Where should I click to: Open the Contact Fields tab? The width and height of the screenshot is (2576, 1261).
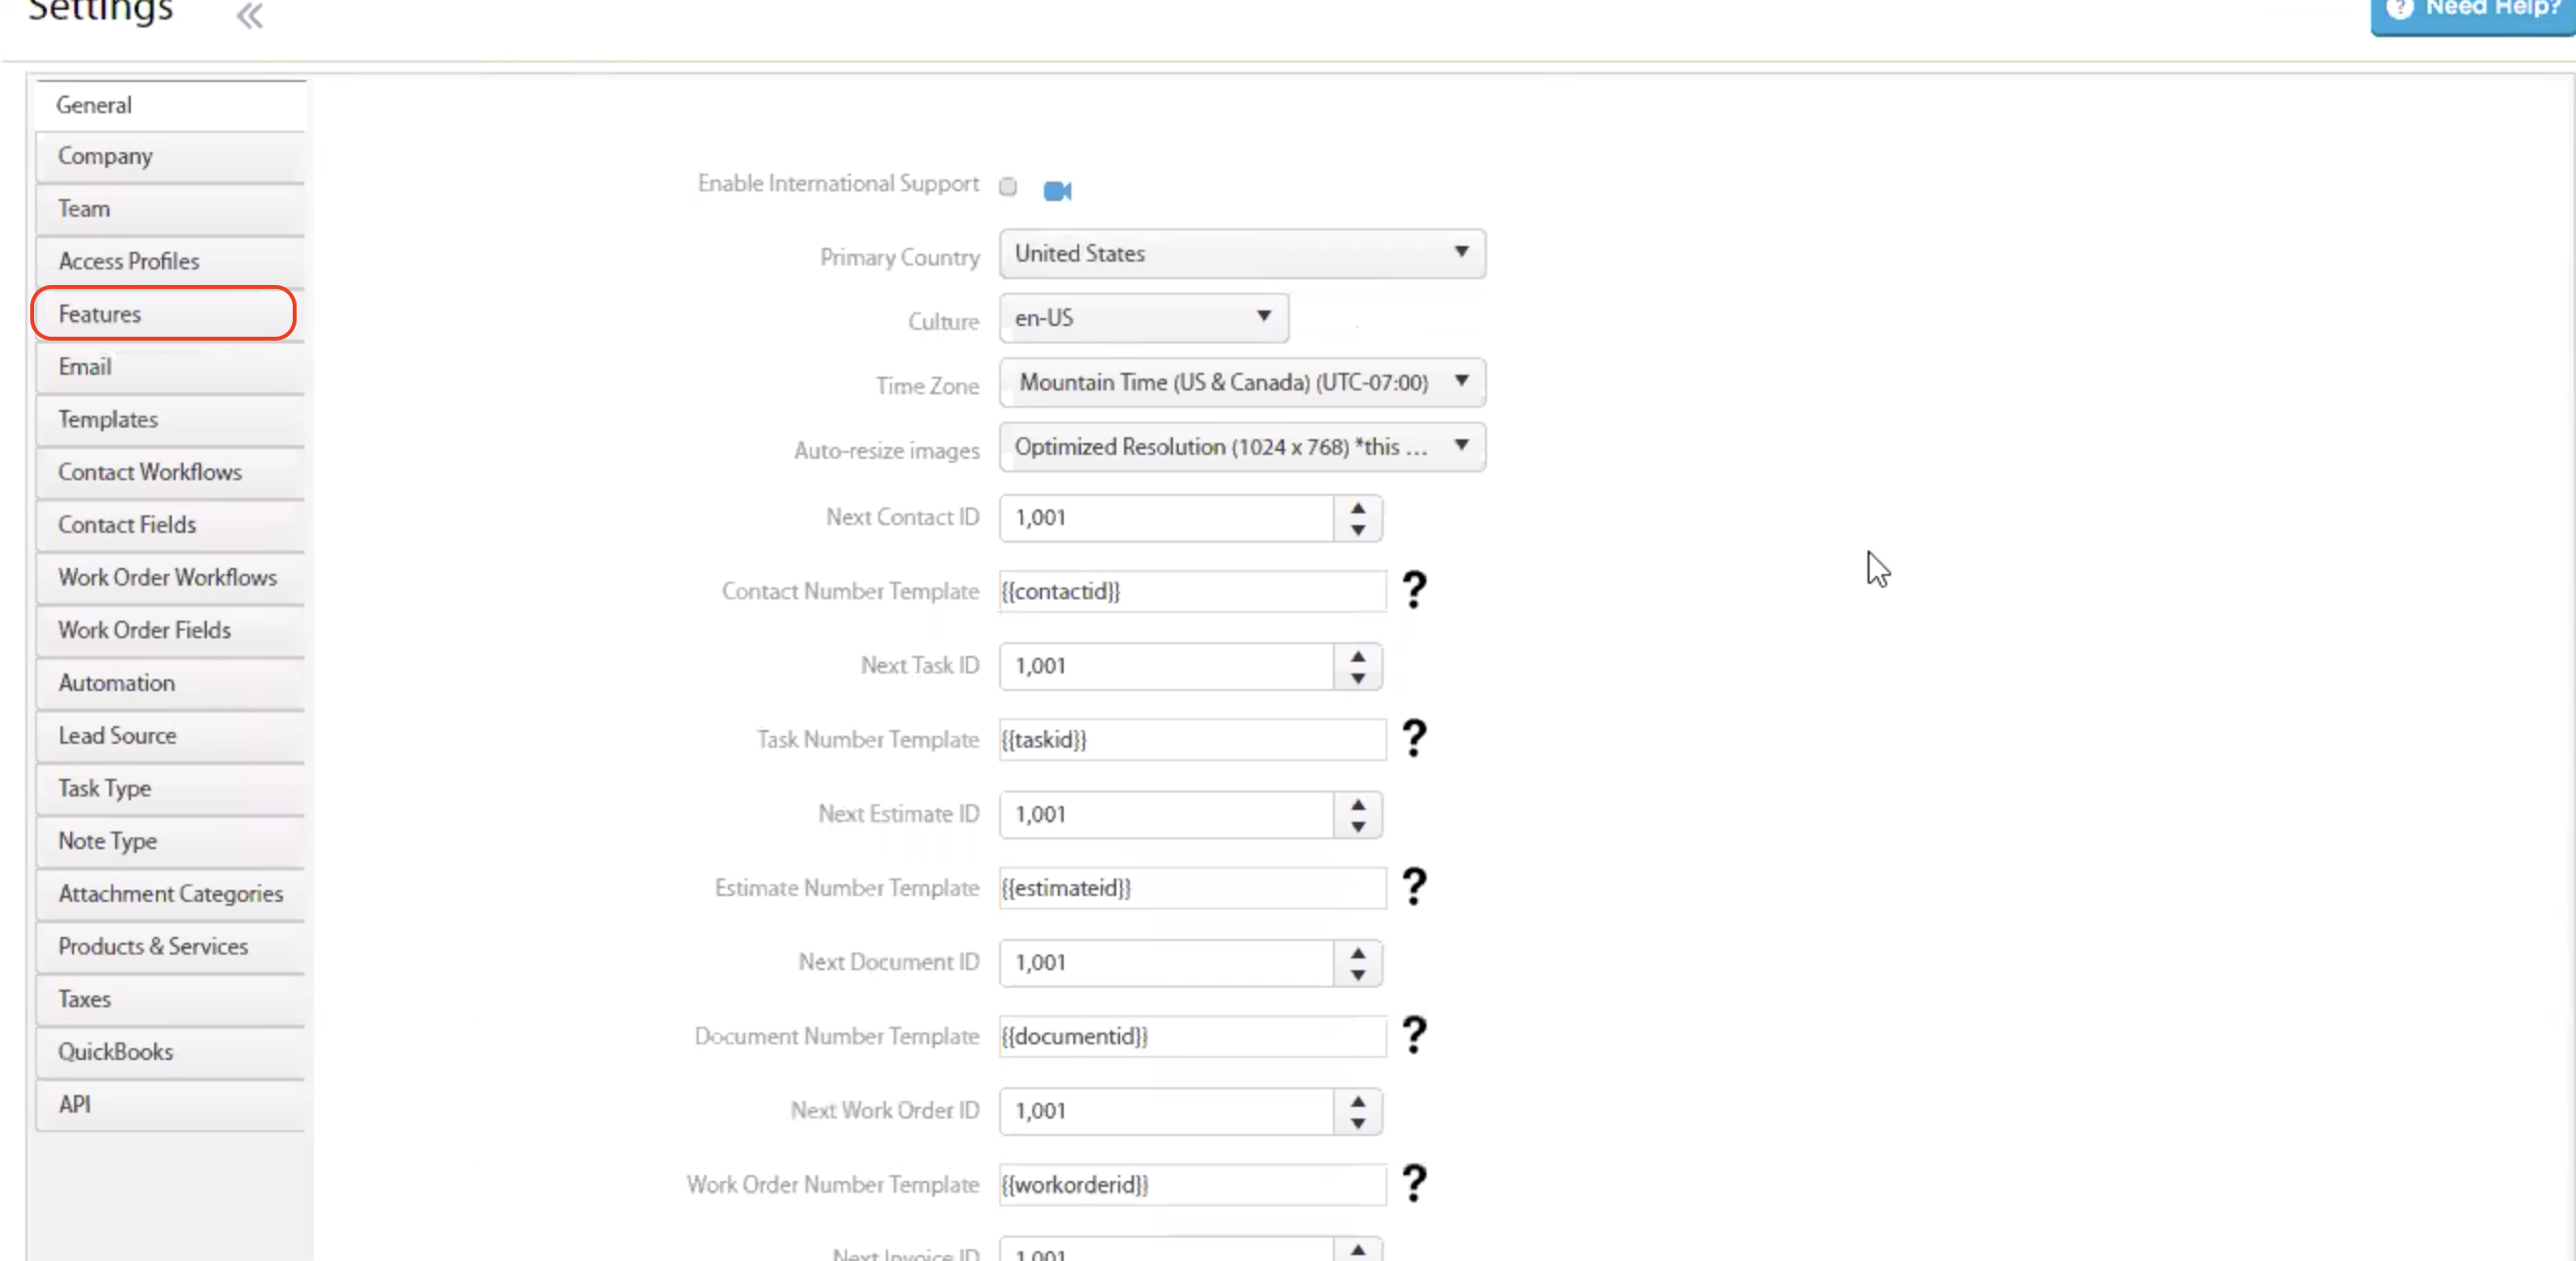170,525
